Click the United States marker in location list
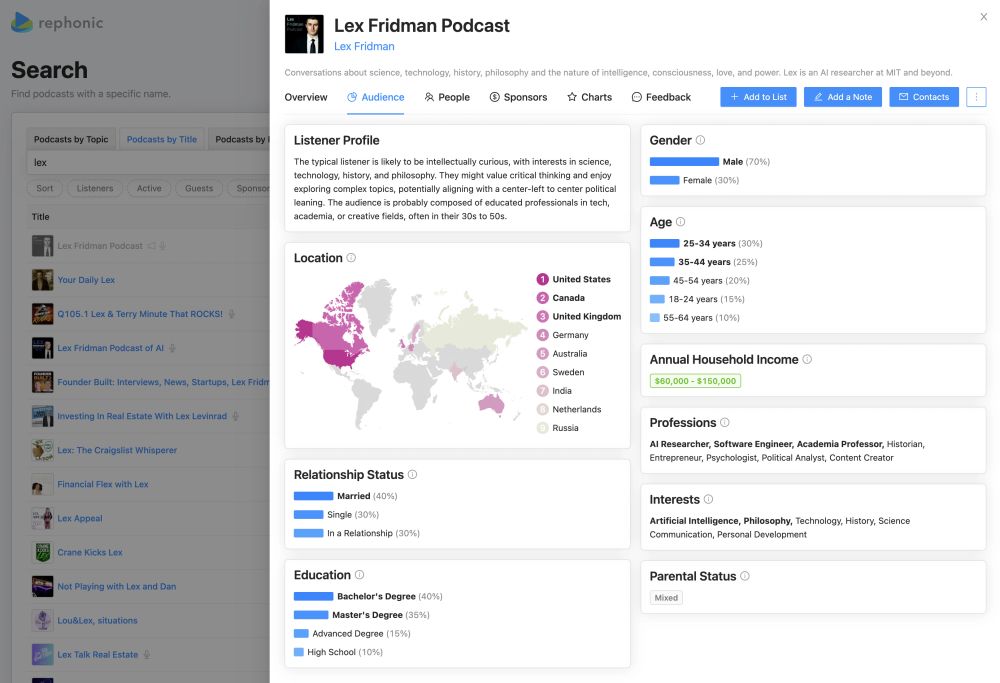The width and height of the screenshot is (1000, 683). tap(543, 279)
